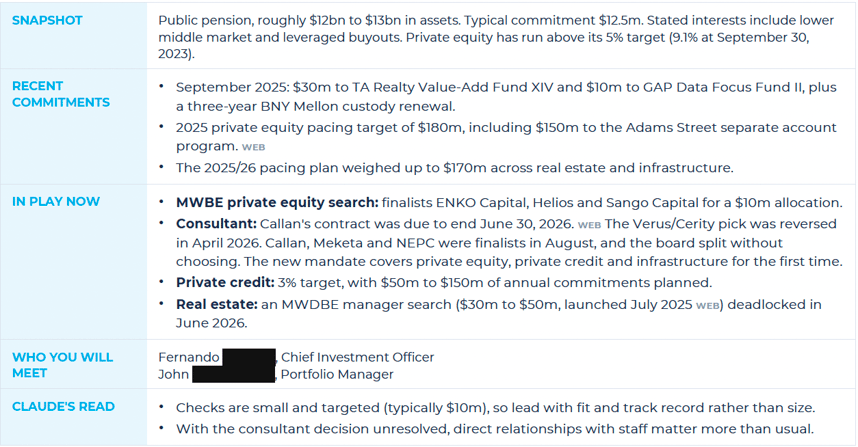Click the Chief Investment Officer title
Image resolution: width=858 pixels, height=447 pixels.
pos(357,357)
